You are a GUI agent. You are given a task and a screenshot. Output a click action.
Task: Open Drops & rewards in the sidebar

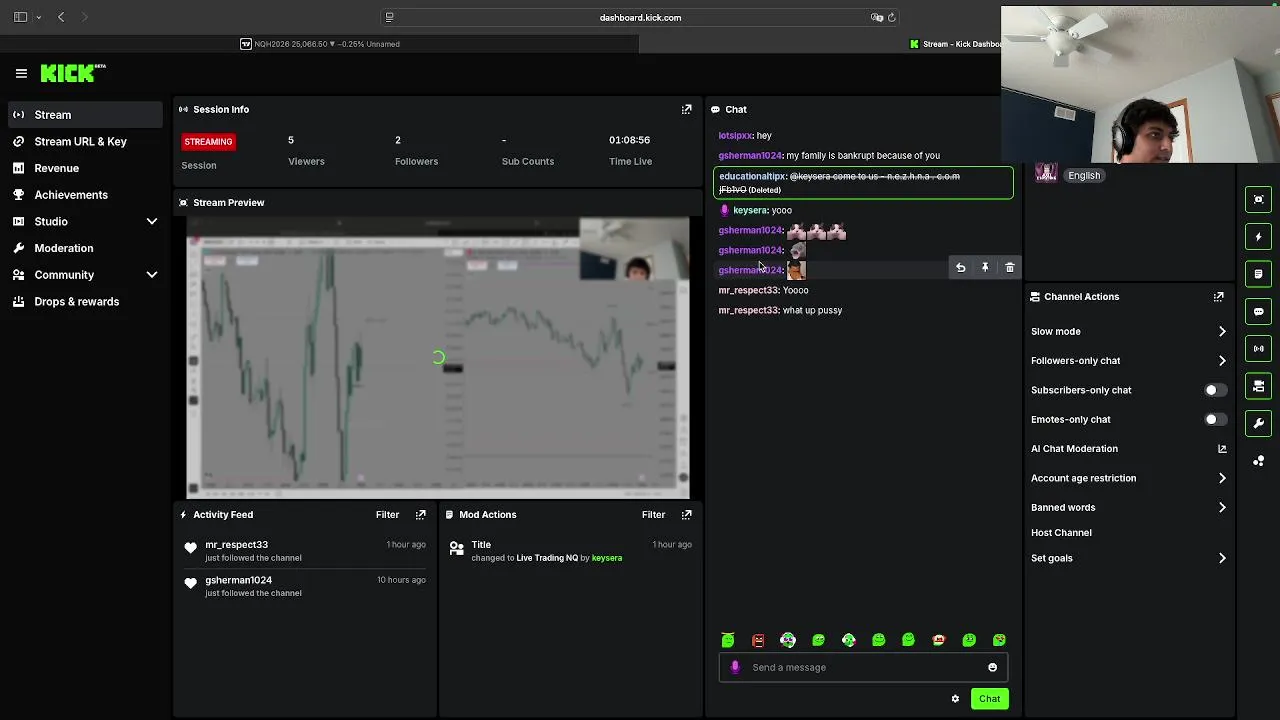coord(84,302)
